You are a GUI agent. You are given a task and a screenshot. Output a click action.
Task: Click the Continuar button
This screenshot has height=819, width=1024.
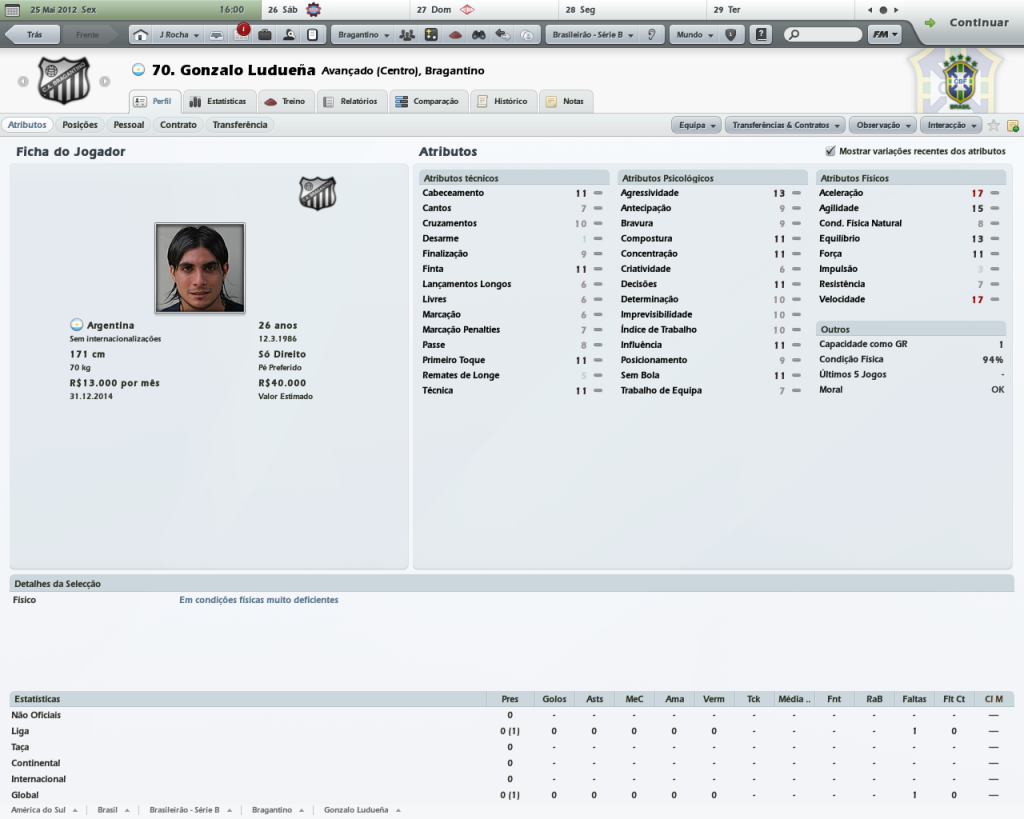(x=968, y=22)
